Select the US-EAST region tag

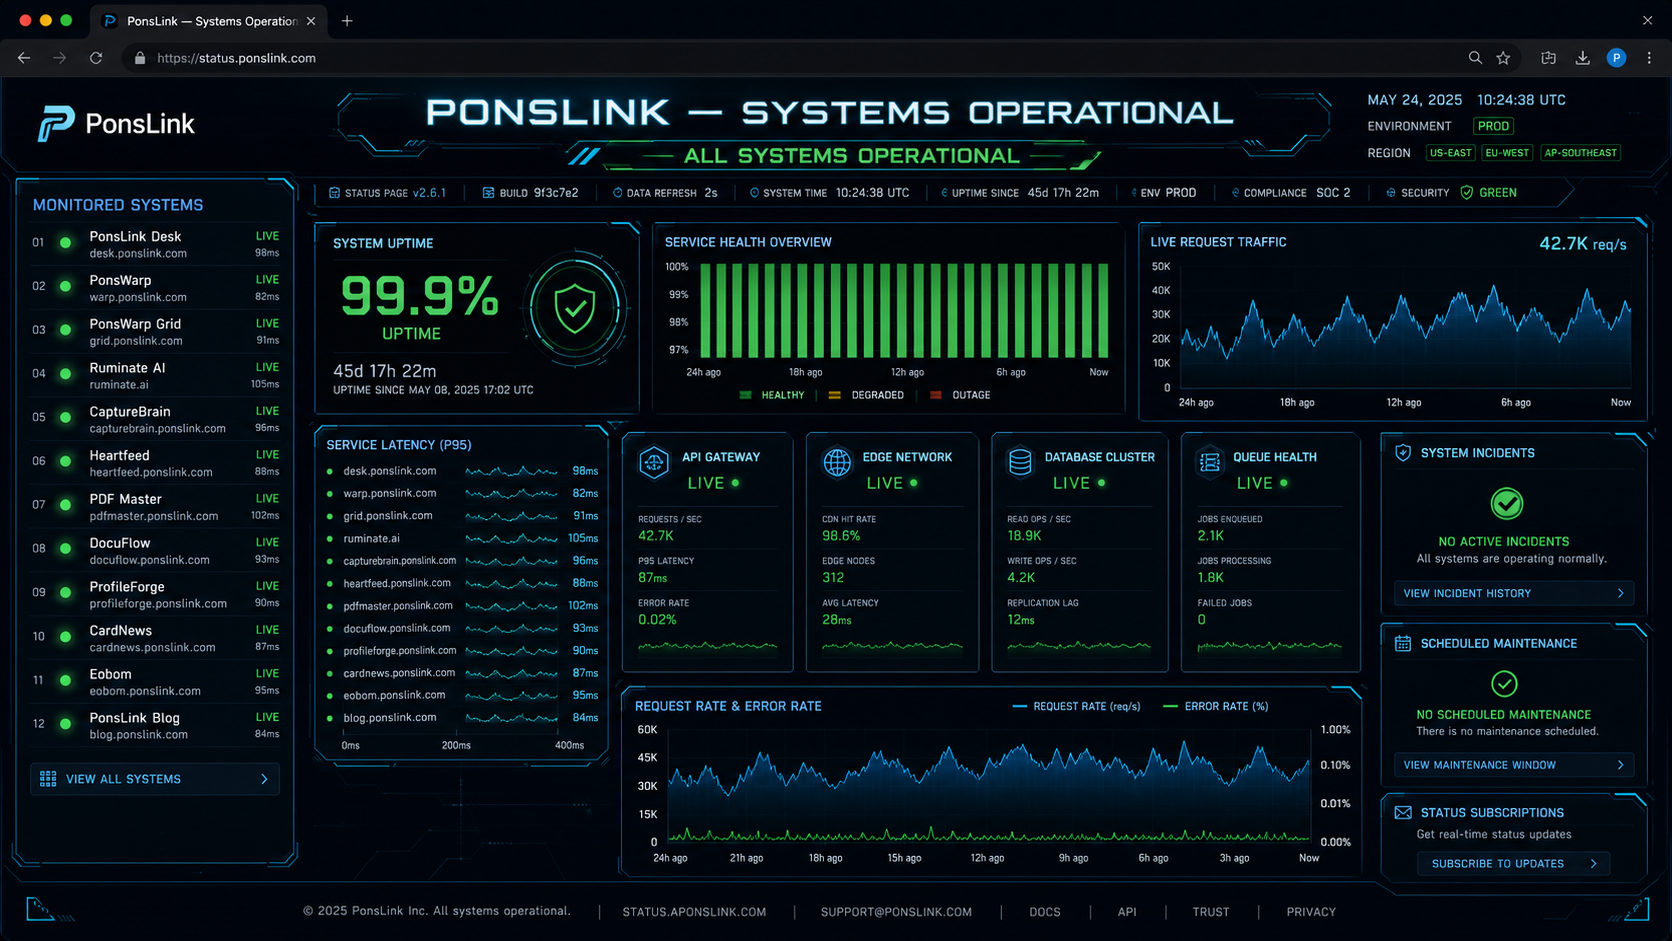[1450, 153]
